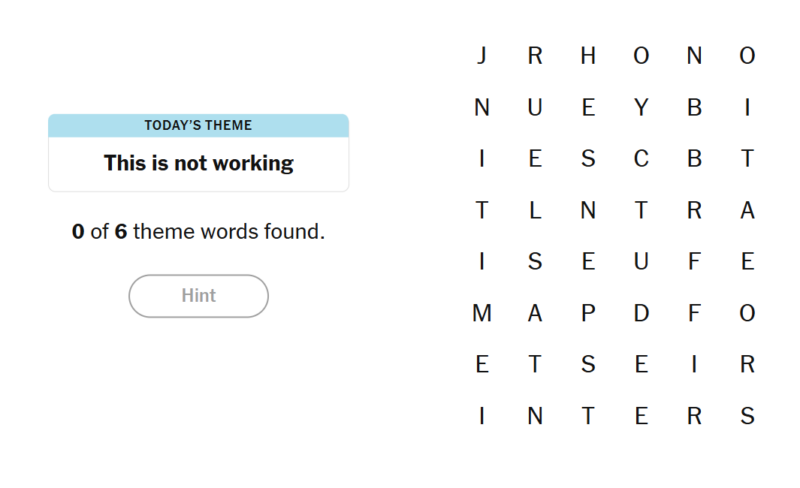Select the B in the second row

coord(694,108)
